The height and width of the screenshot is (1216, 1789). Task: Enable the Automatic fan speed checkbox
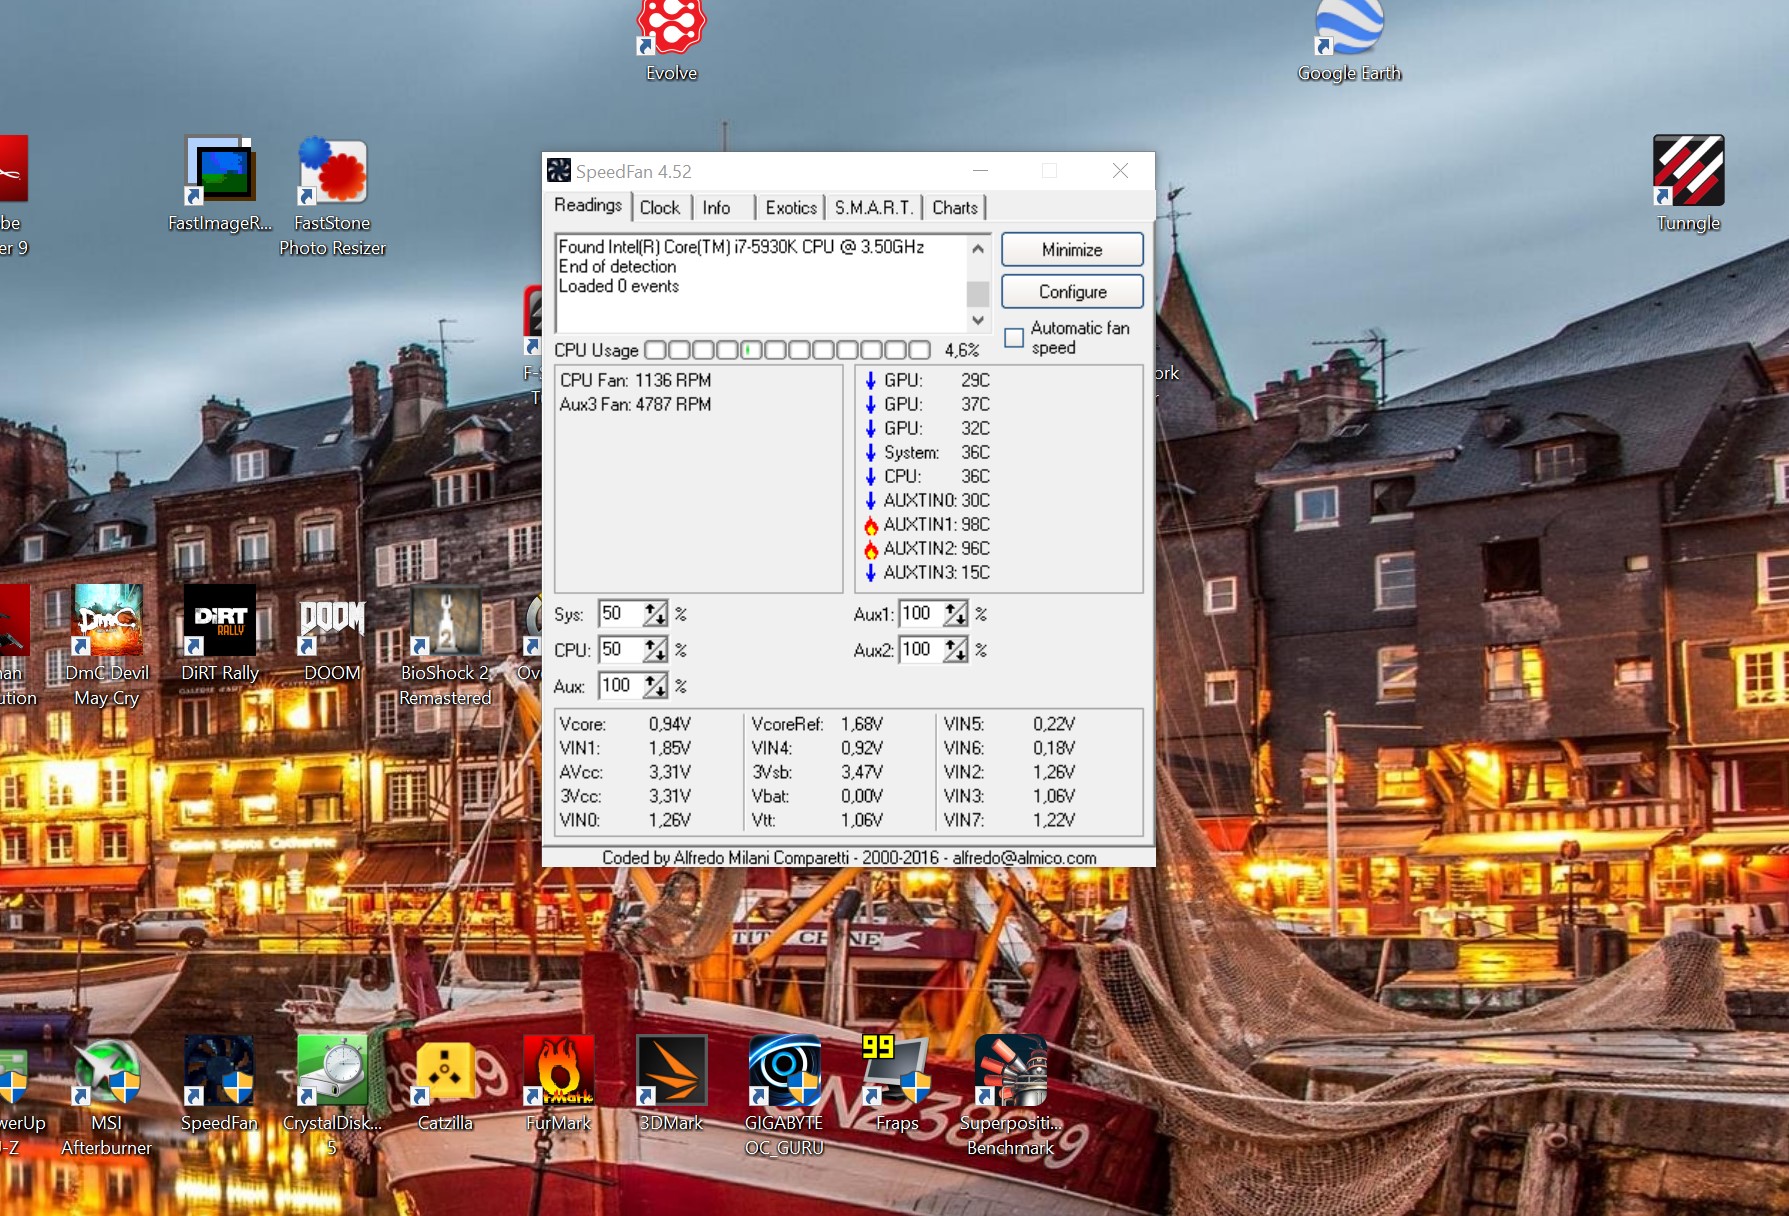(1014, 338)
